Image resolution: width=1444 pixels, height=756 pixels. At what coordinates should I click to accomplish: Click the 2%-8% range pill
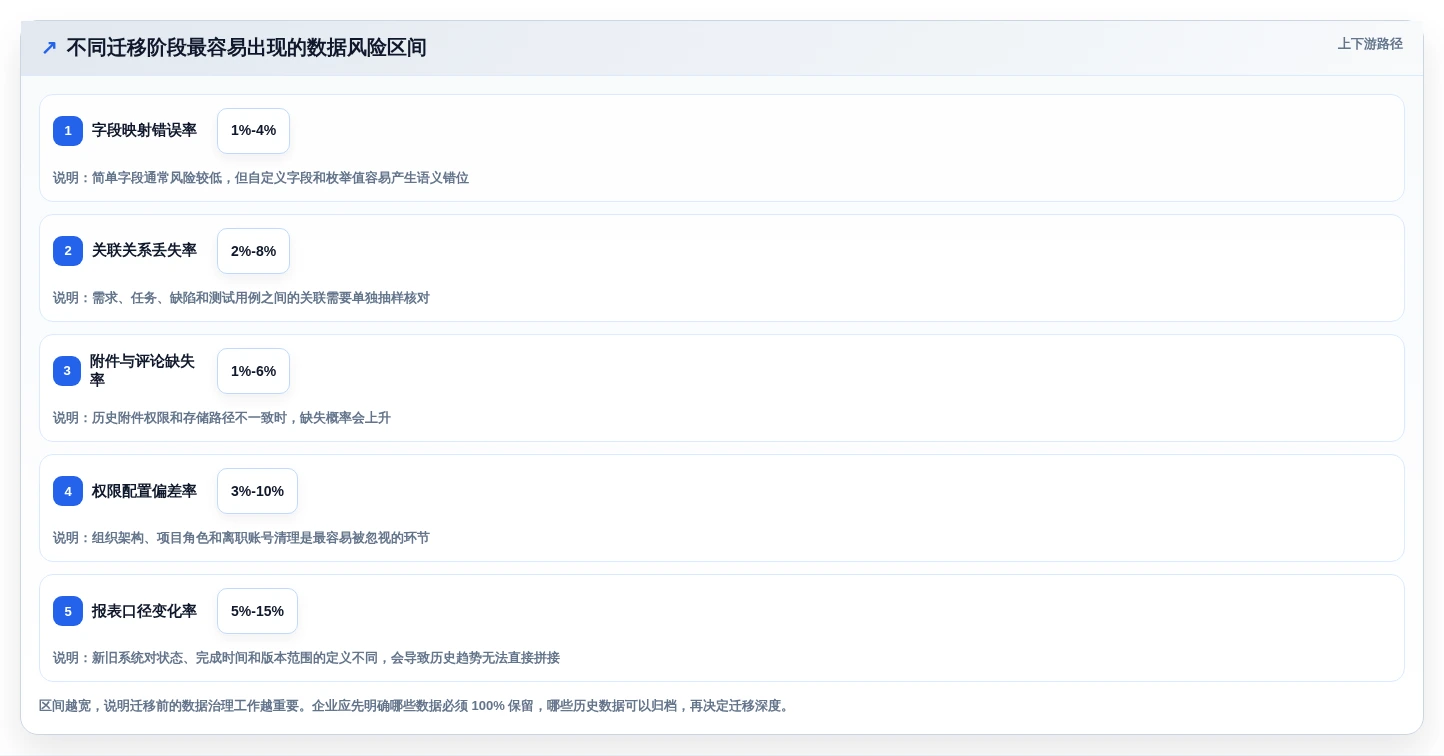click(253, 251)
